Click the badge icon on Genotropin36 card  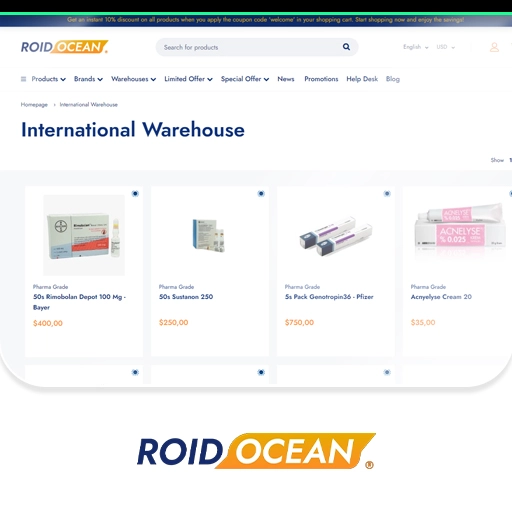pos(387,194)
